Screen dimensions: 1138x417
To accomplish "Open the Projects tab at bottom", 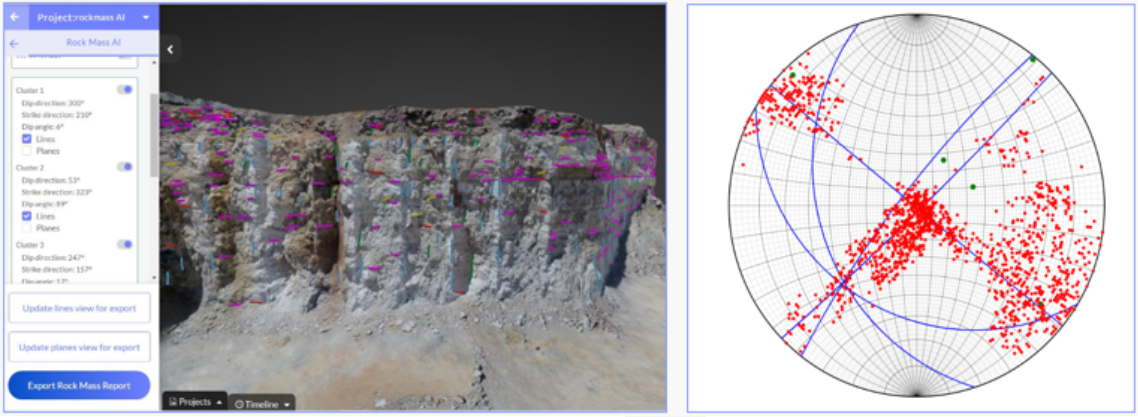I will click(x=194, y=402).
